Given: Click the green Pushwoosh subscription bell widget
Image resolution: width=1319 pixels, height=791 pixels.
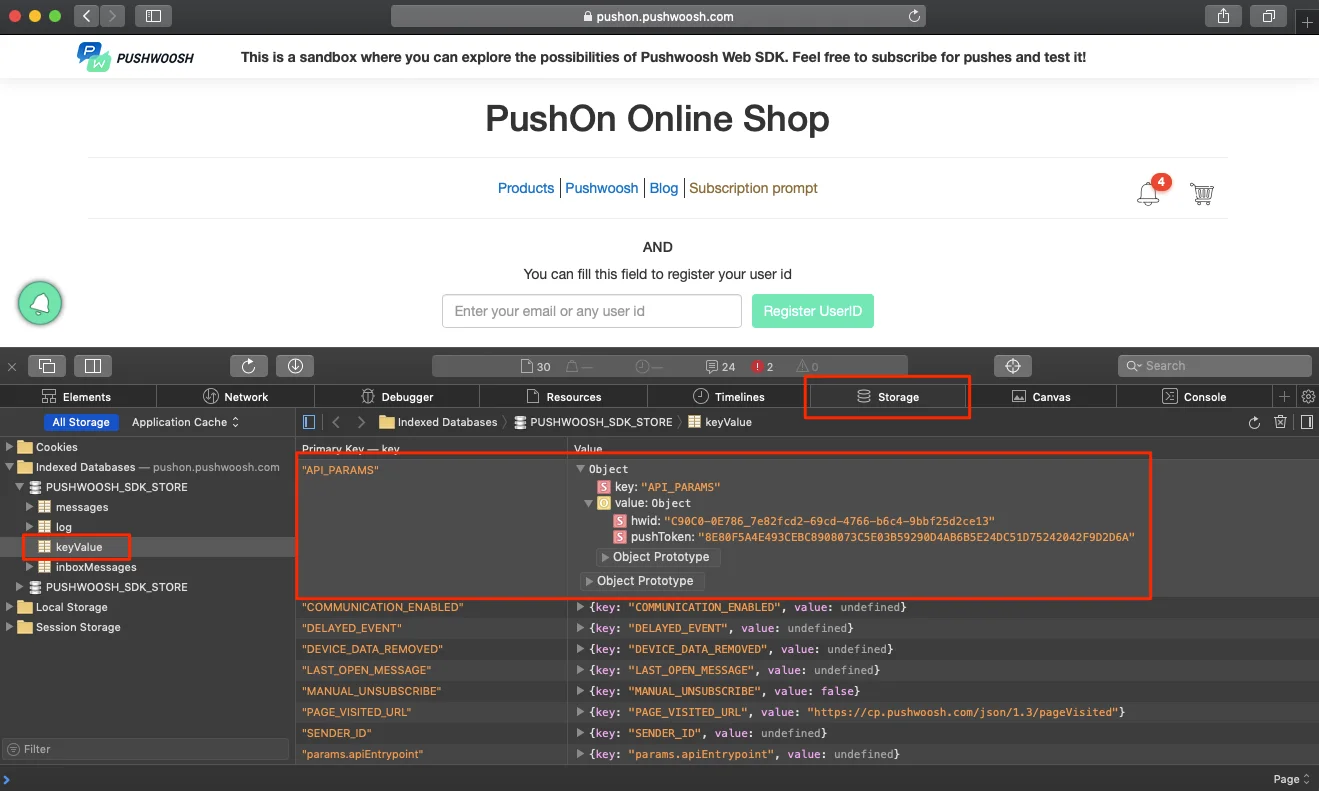Looking at the screenshot, I should tap(40, 302).
